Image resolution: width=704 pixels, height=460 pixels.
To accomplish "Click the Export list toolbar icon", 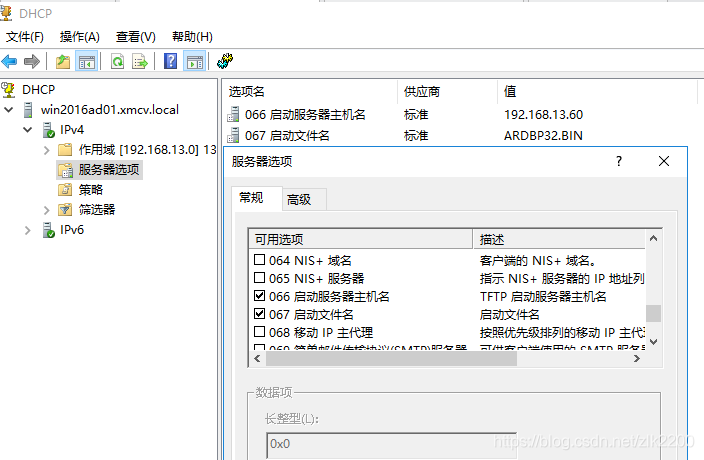I will [x=140, y=61].
